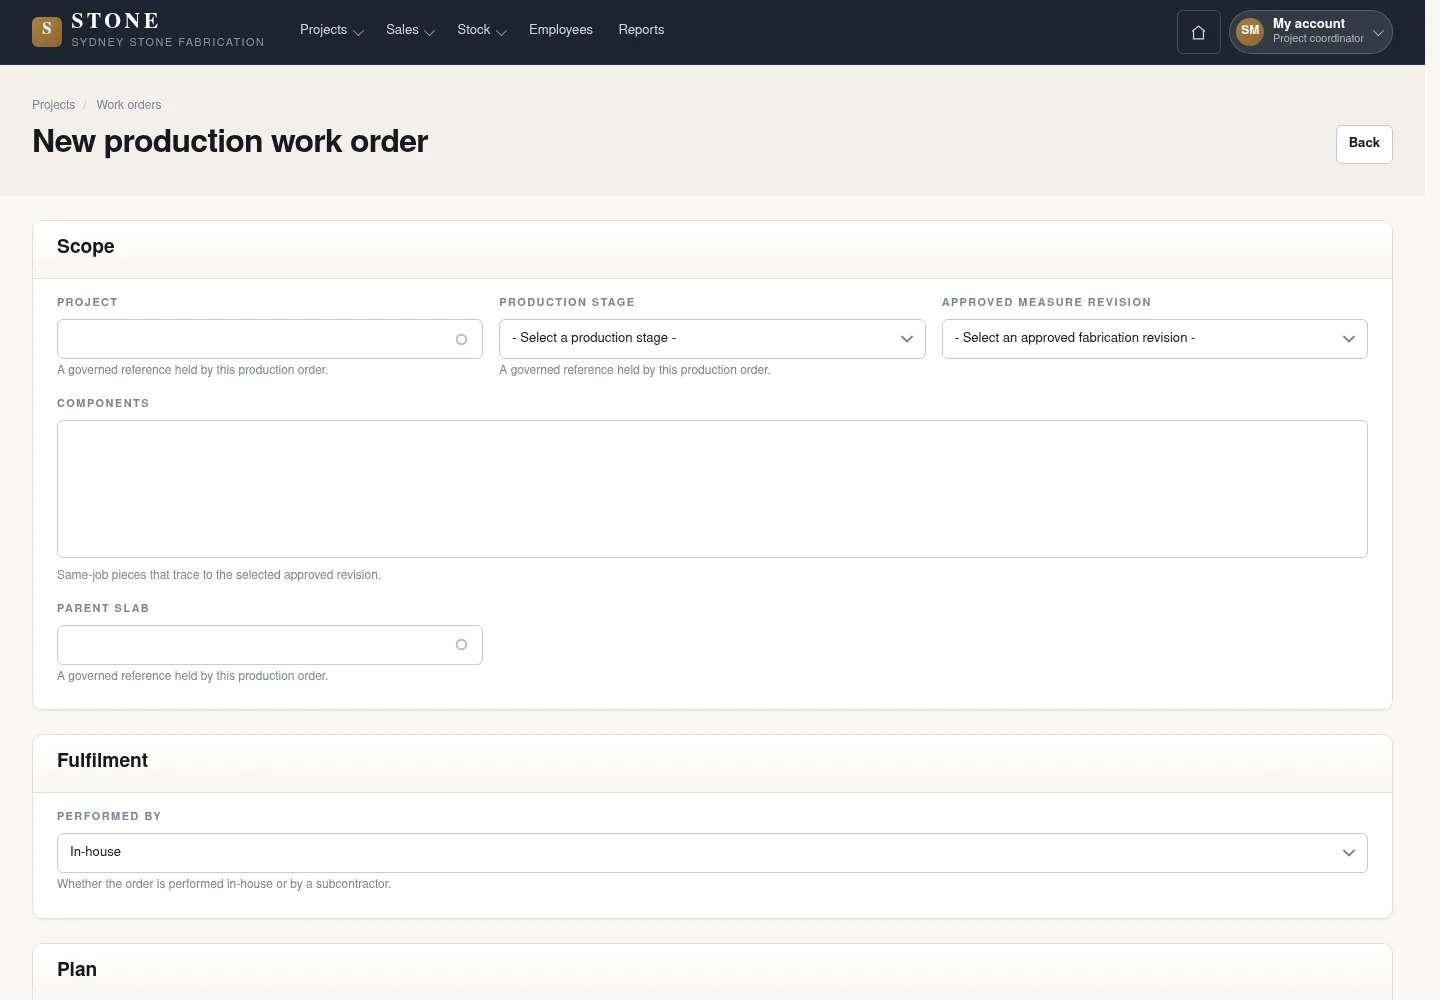The height and width of the screenshot is (1000, 1440).
Task: Focus the Components text area
Action: point(712,489)
